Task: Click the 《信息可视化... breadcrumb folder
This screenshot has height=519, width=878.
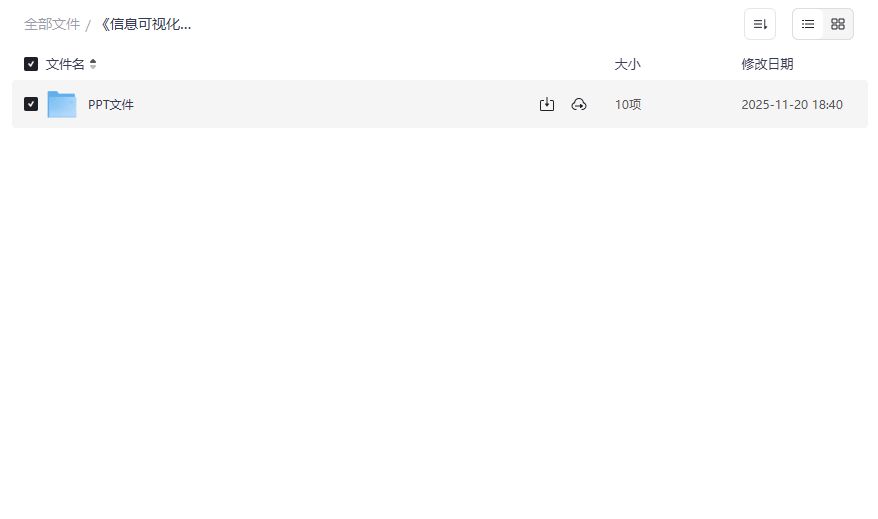Action: pos(145,24)
